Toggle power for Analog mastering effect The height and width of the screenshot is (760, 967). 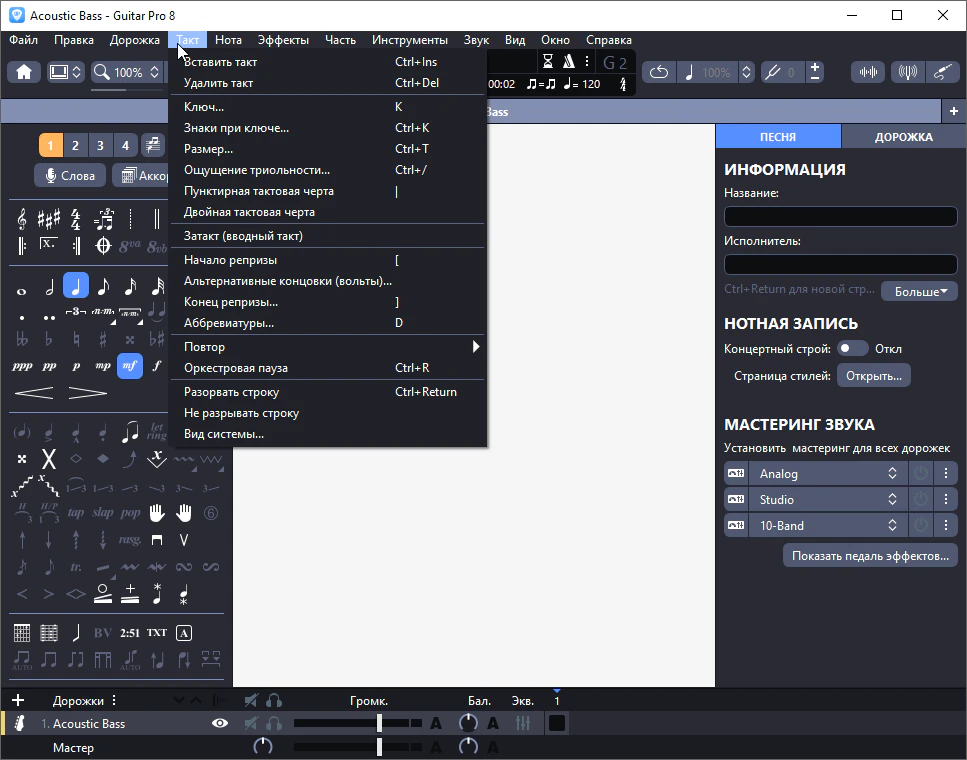coord(920,474)
